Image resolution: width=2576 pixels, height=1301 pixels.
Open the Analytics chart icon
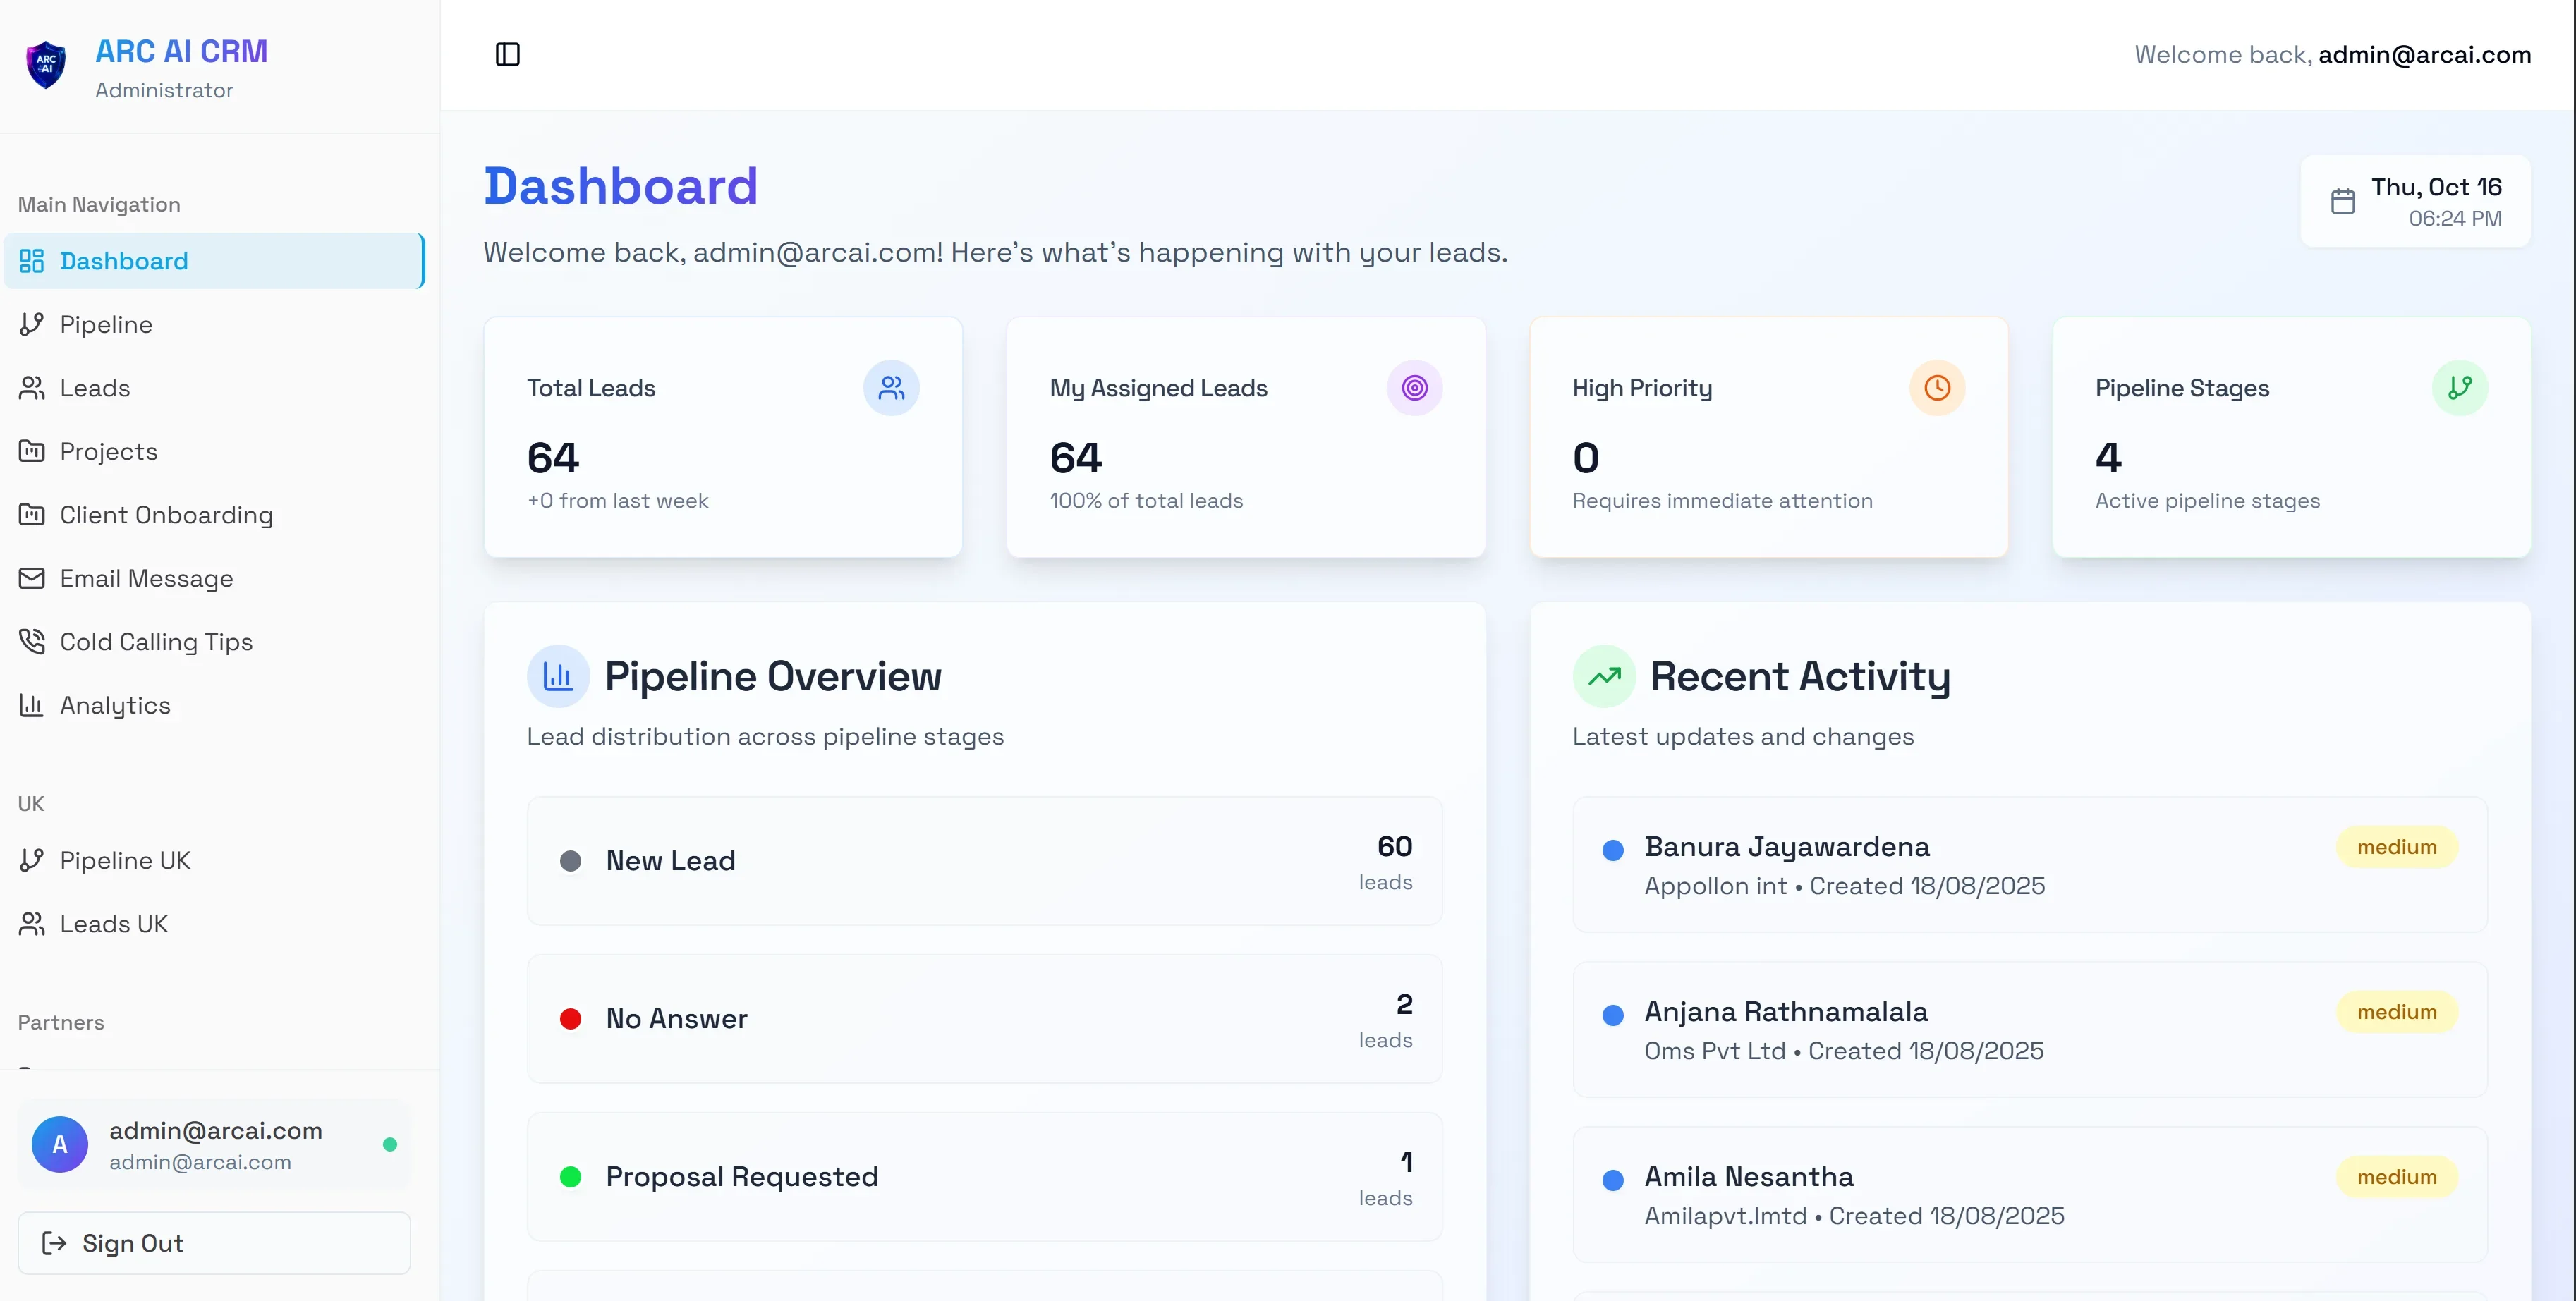(x=31, y=705)
